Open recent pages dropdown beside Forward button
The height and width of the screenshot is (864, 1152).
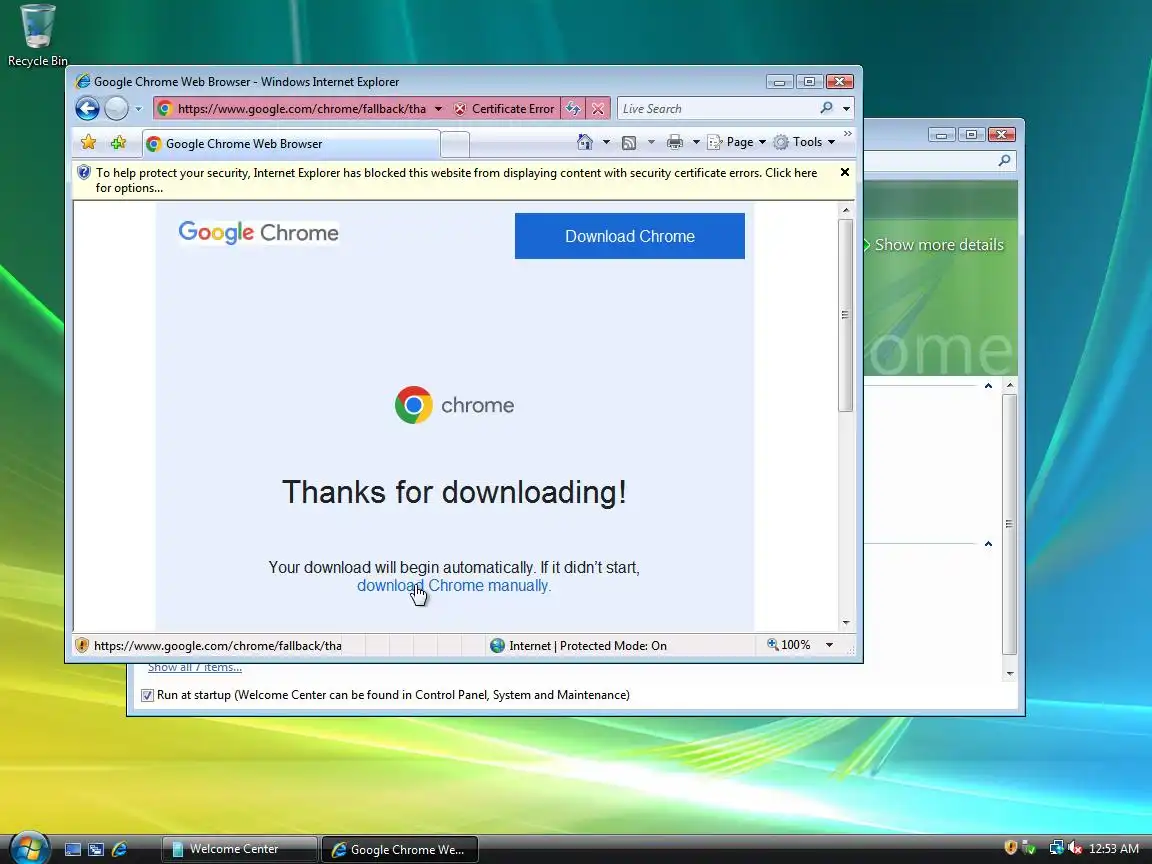coord(138,109)
